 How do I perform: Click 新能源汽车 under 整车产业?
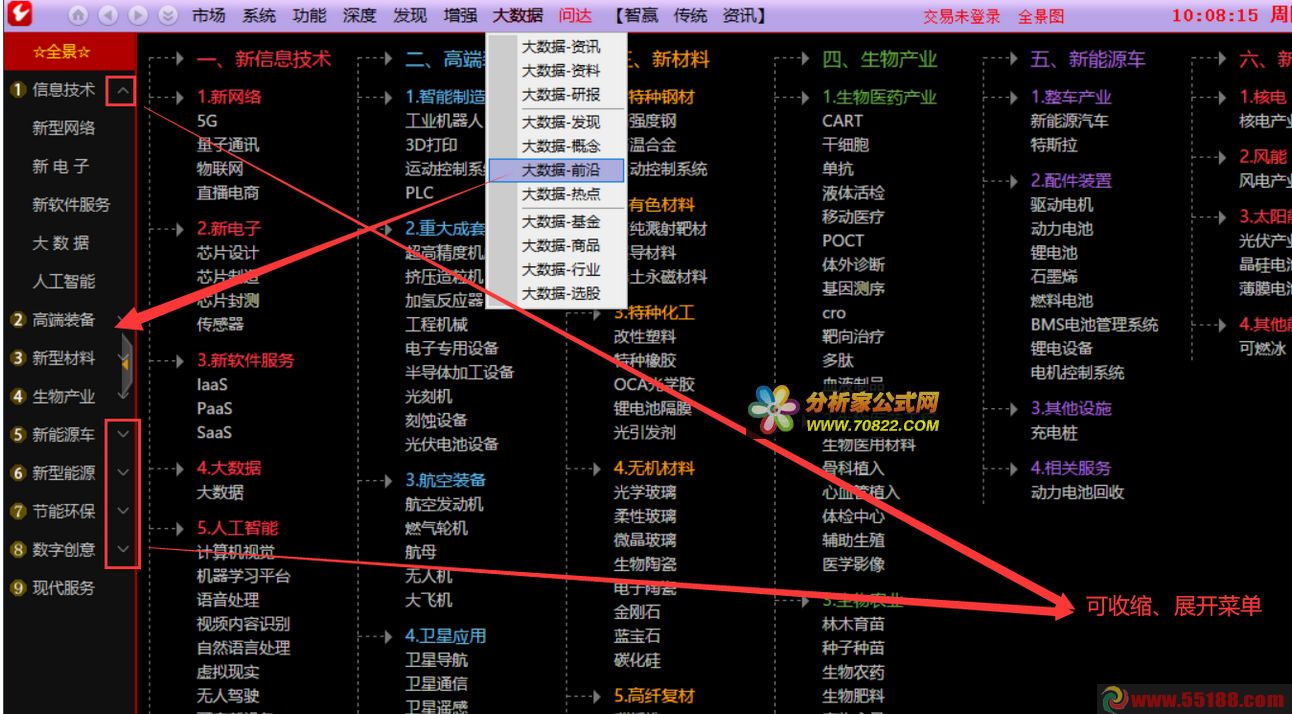coord(1070,121)
